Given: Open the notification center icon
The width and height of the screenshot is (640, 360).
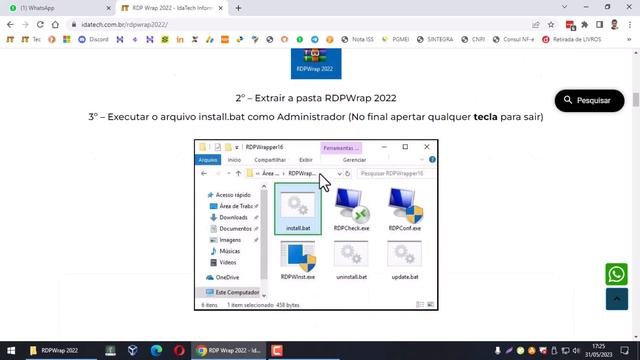Looking at the screenshot, I should tap(624, 351).
